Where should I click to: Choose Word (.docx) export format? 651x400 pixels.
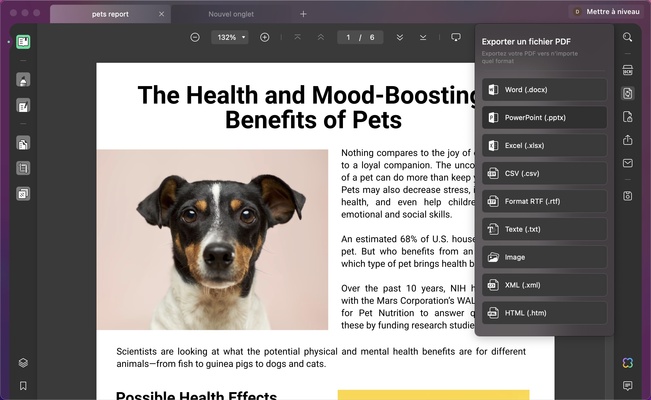point(544,90)
